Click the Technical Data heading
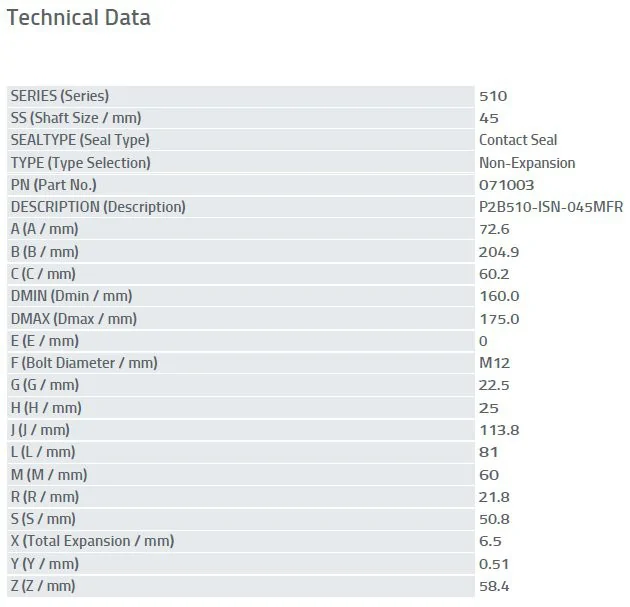 78,18
